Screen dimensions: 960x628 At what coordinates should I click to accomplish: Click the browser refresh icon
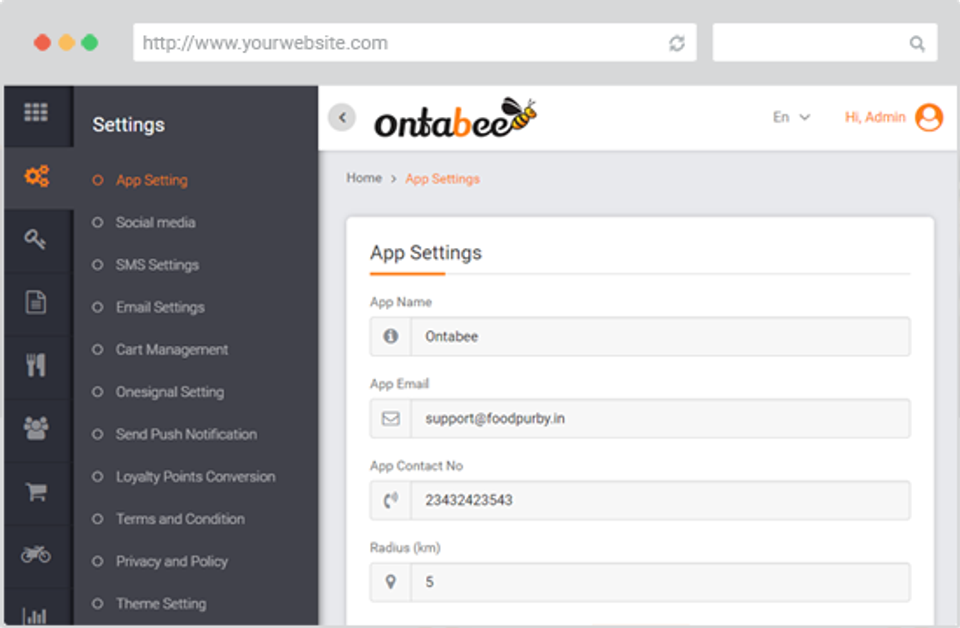pos(677,44)
